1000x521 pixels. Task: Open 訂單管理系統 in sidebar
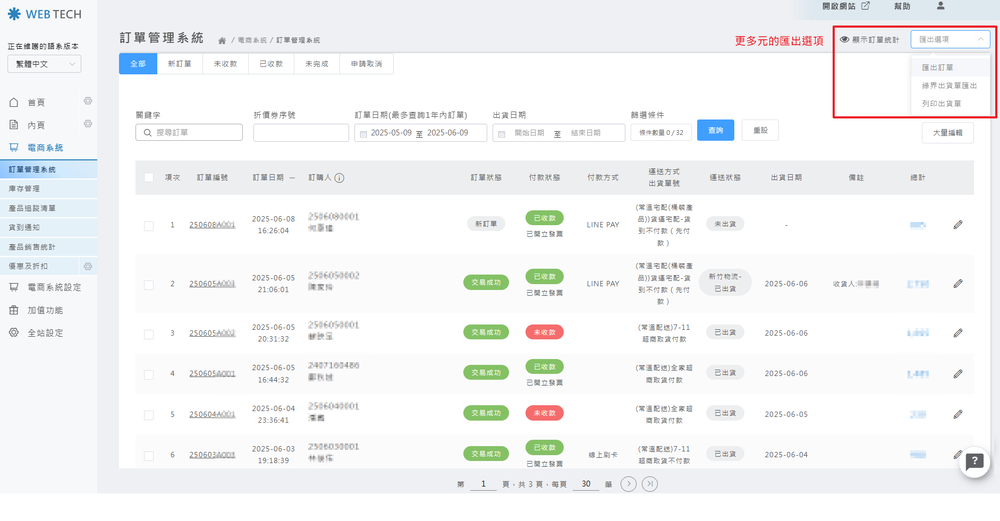[48, 169]
